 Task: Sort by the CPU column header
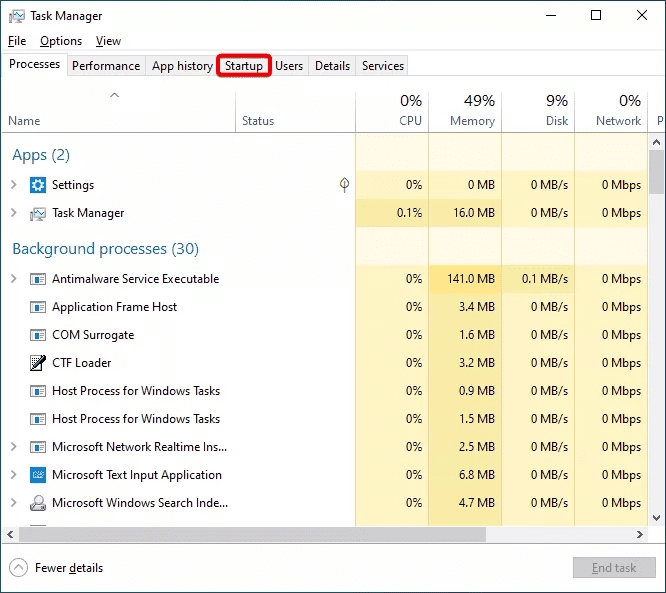click(392, 113)
